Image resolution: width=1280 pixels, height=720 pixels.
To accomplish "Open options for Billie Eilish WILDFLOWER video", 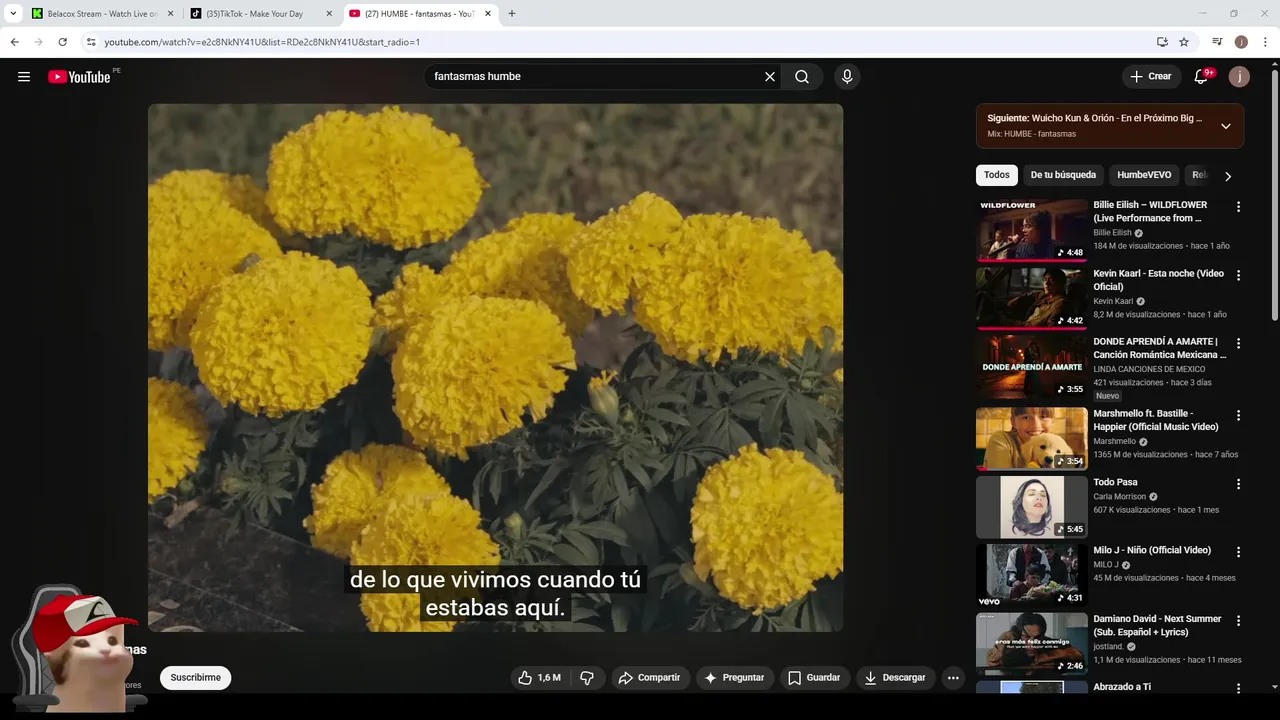I will tap(1238, 207).
